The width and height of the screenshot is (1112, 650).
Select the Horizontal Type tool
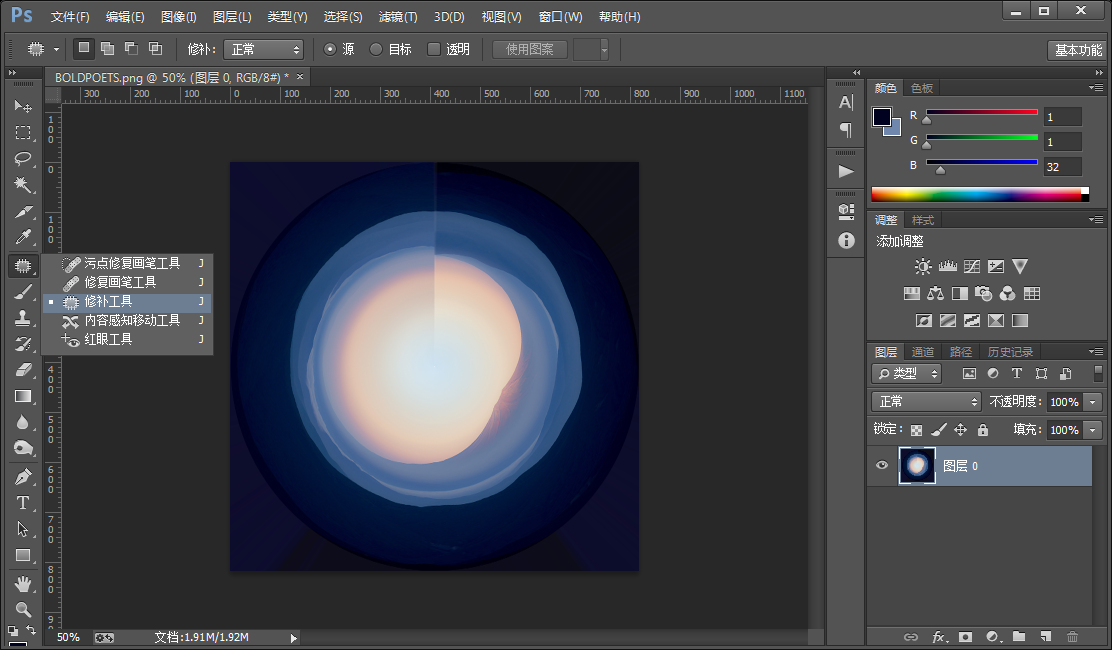[x=23, y=503]
